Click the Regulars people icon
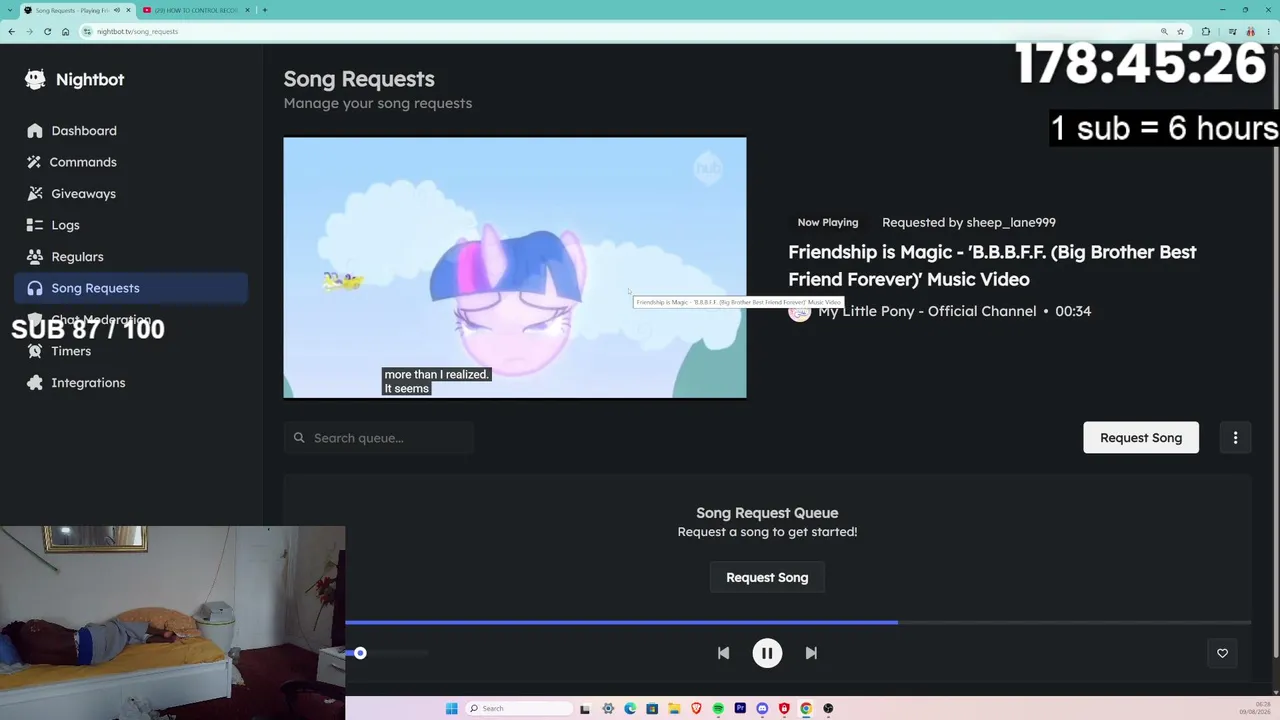This screenshot has width=1280, height=720. (x=35, y=257)
